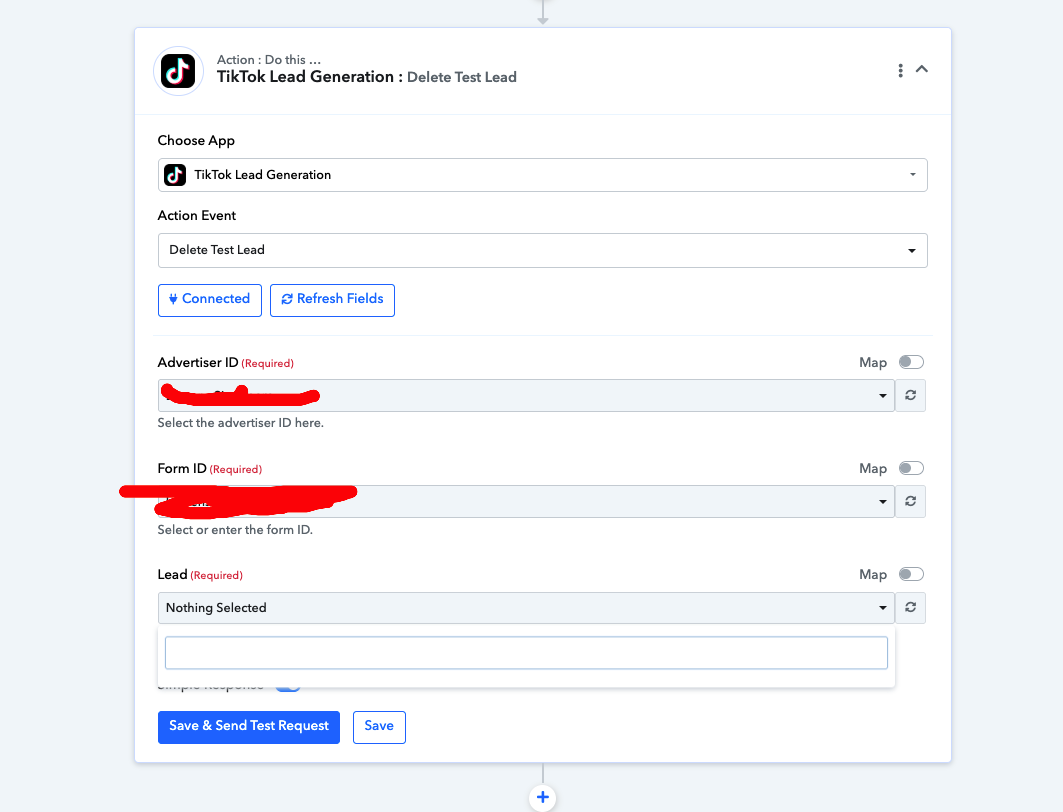
Task: Click the refresh icon beside Lead field
Action: [910, 607]
